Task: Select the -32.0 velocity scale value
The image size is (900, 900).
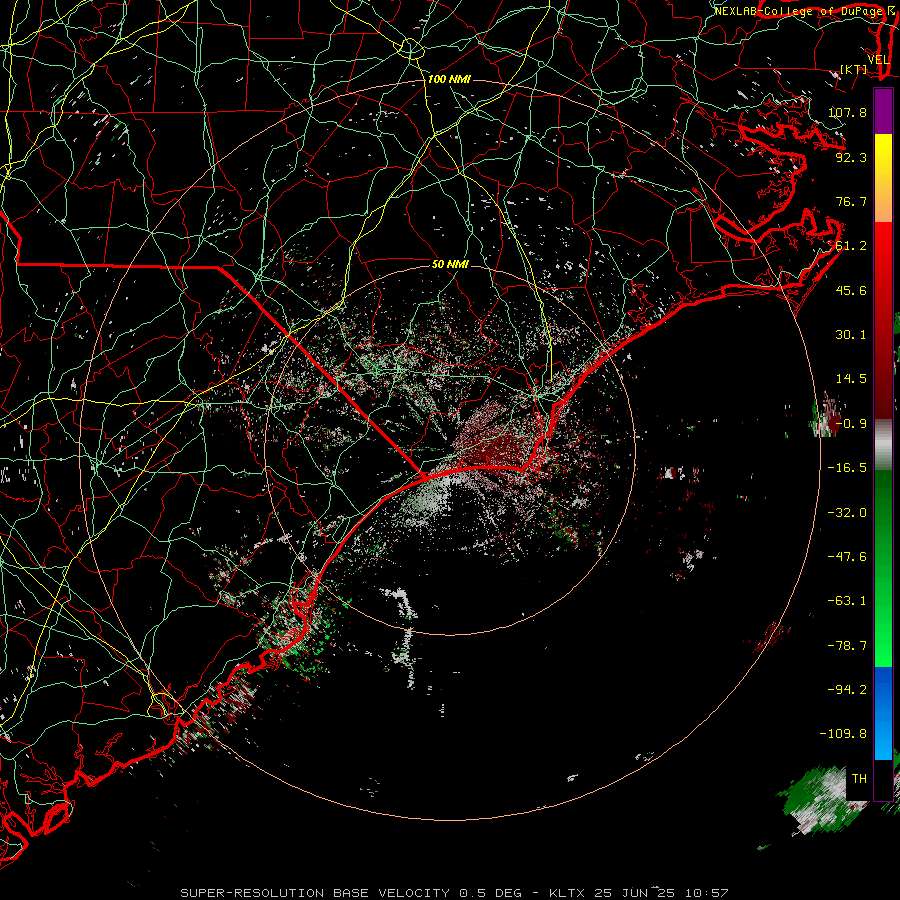Action: (847, 513)
